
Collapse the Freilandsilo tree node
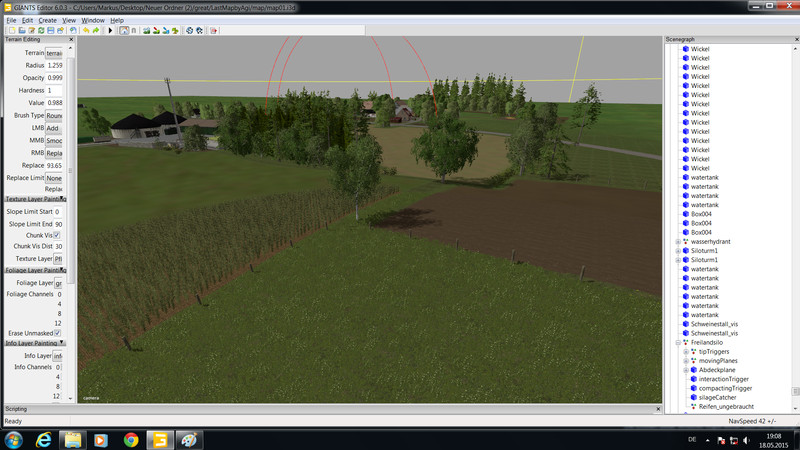point(677,343)
